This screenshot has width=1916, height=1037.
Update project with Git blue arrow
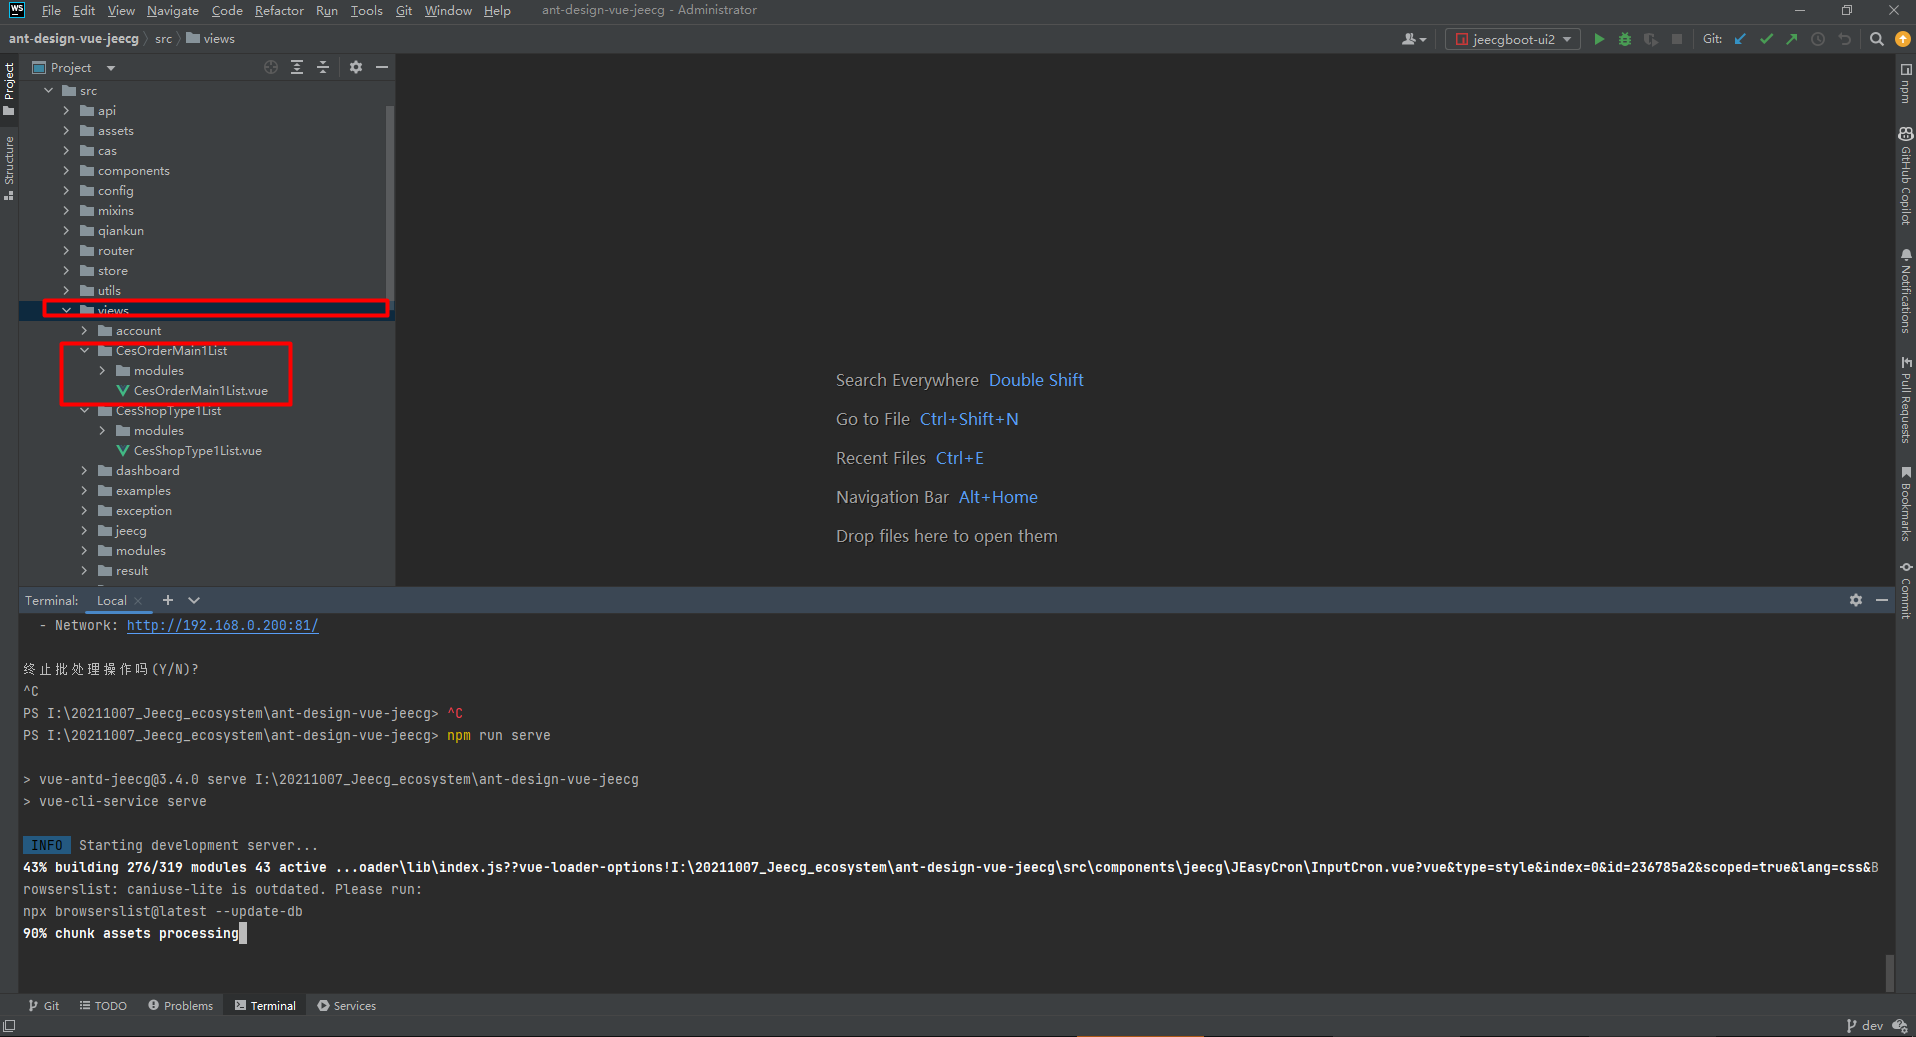pos(1740,39)
